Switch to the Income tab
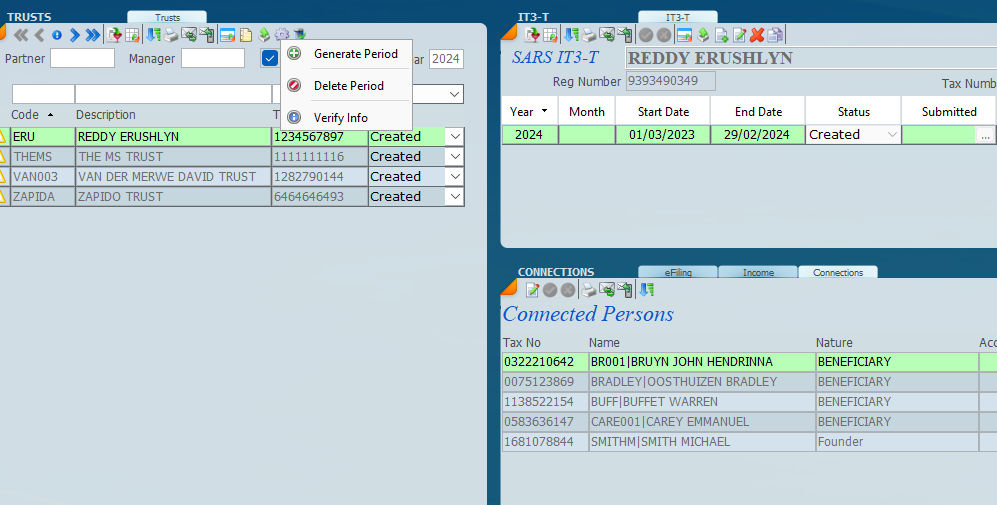 757,272
